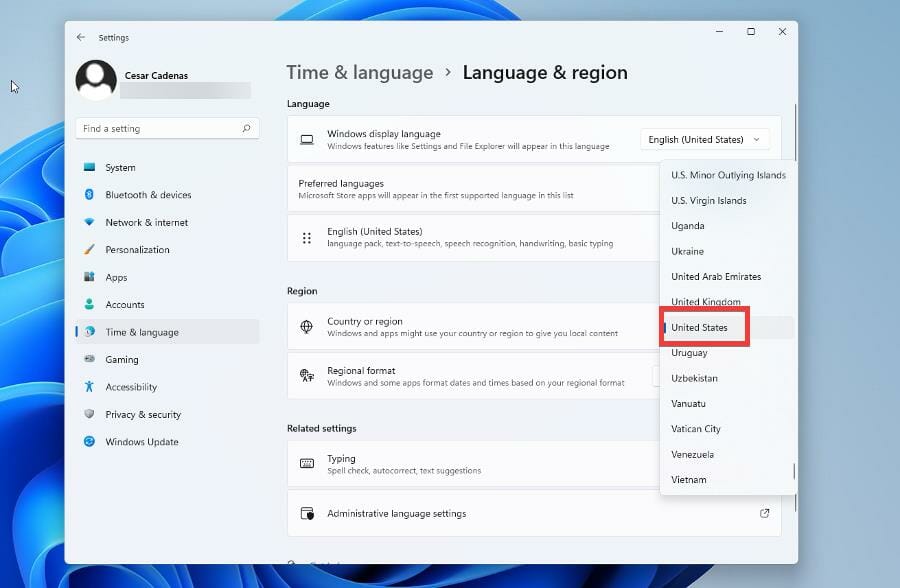Open Windows Update page
The height and width of the screenshot is (588, 900).
click(167, 442)
